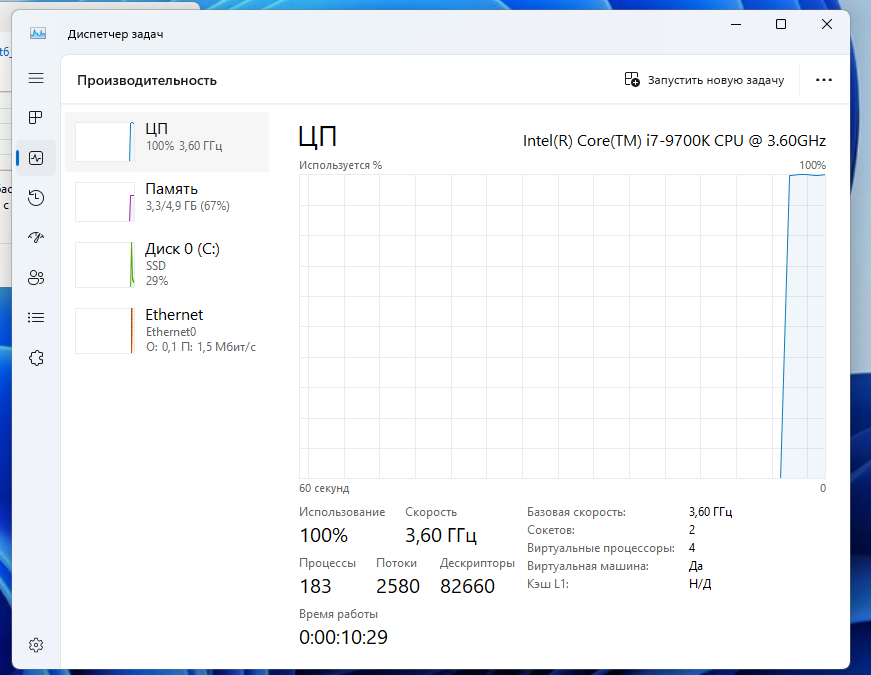
Task: Open the Startup apps page icon
Action: click(36, 238)
